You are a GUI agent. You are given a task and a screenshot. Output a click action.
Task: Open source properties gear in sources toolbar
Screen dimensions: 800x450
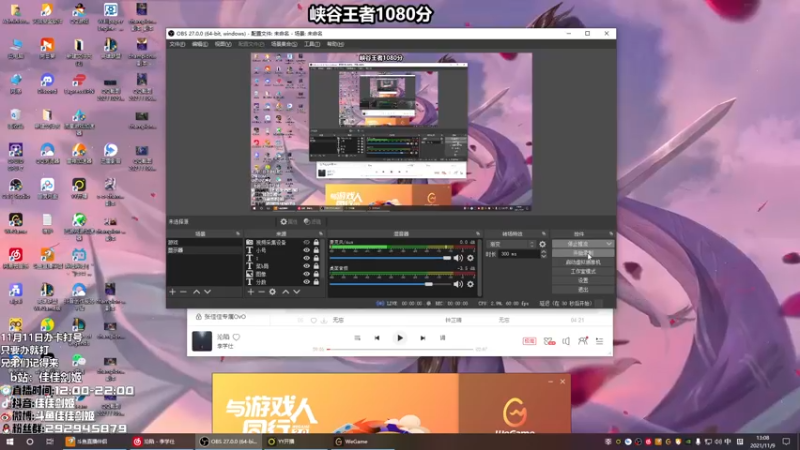(x=272, y=292)
